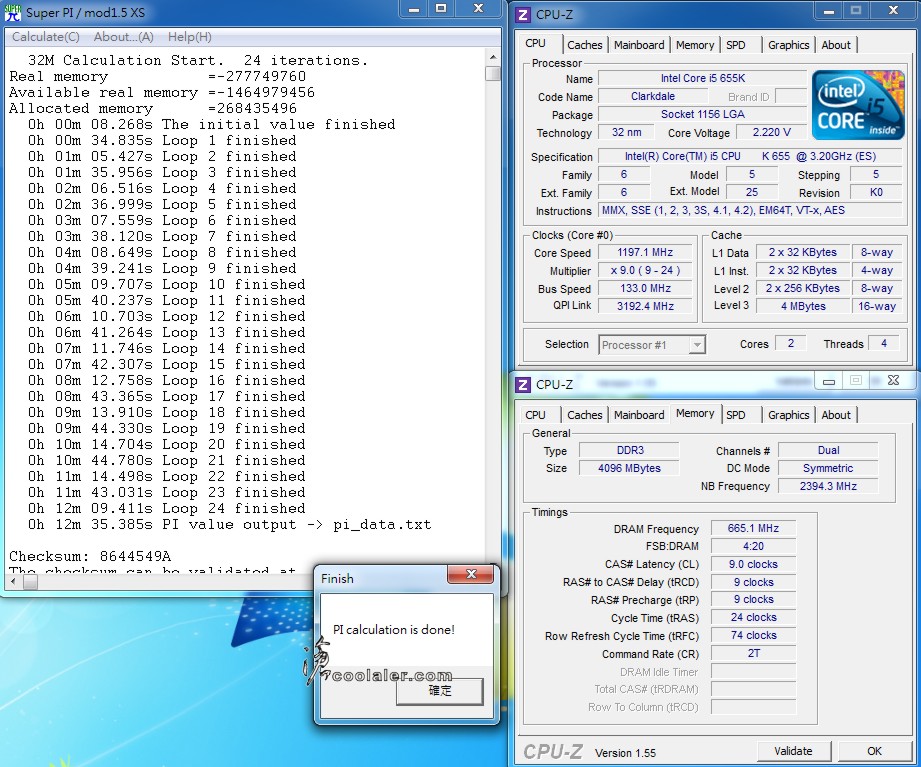Click the left arrow of Super PI's horizontal scrollbar
This screenshot has width=921, height=767.
tap(14, 581)
